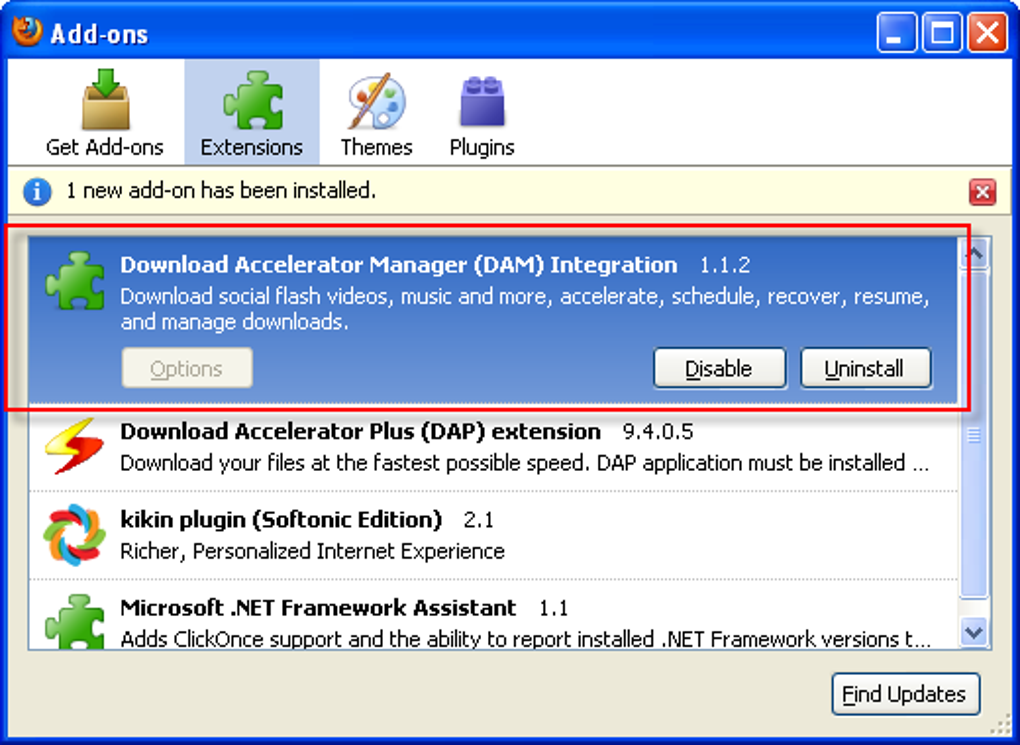Maximize the Add-ons window
The width and height of the screenshot is (1020, 745).
[942, 33]
